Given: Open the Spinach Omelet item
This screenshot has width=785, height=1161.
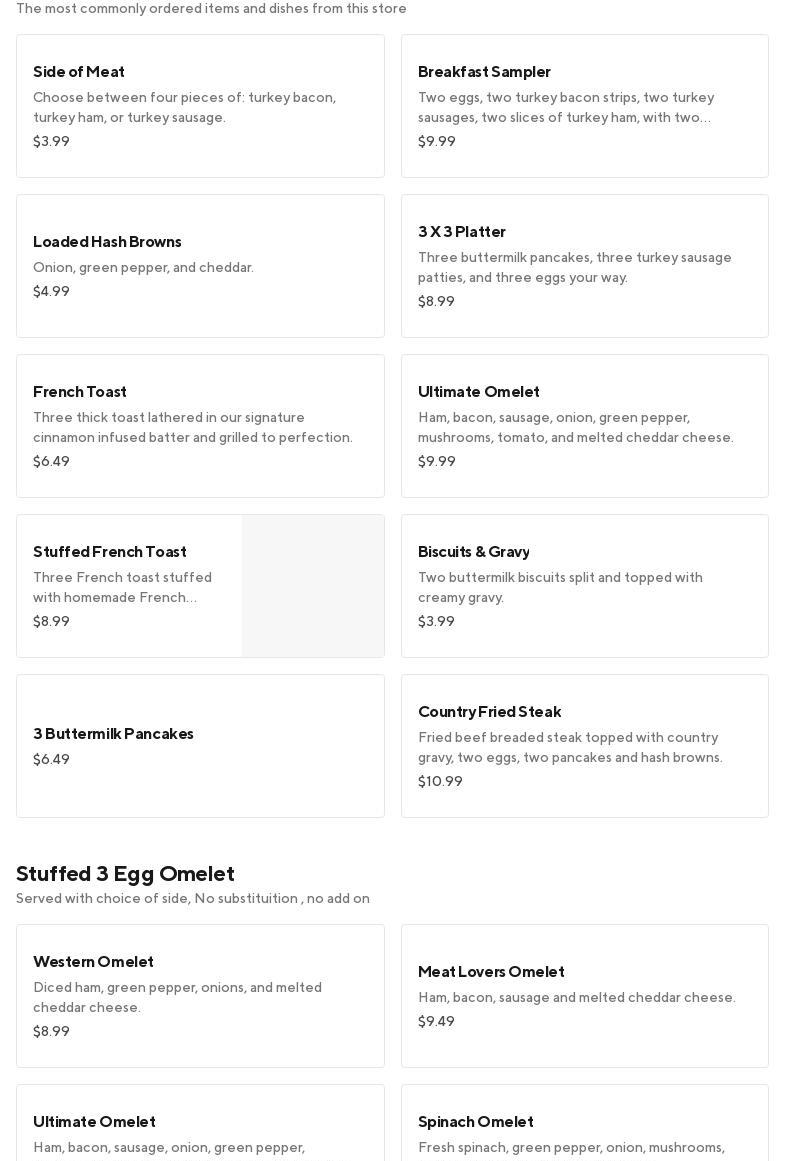Looking at the screenshot, I should [584, 1125].
